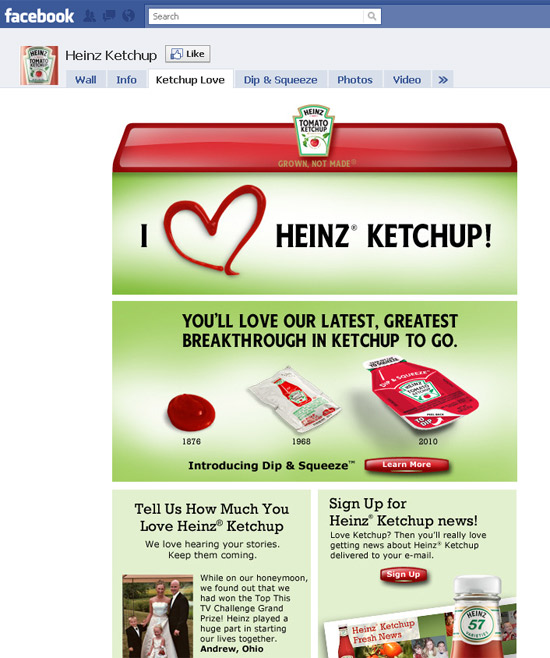Click the search magnifier icon
This screenshot has height=658, width=550.
372,16
